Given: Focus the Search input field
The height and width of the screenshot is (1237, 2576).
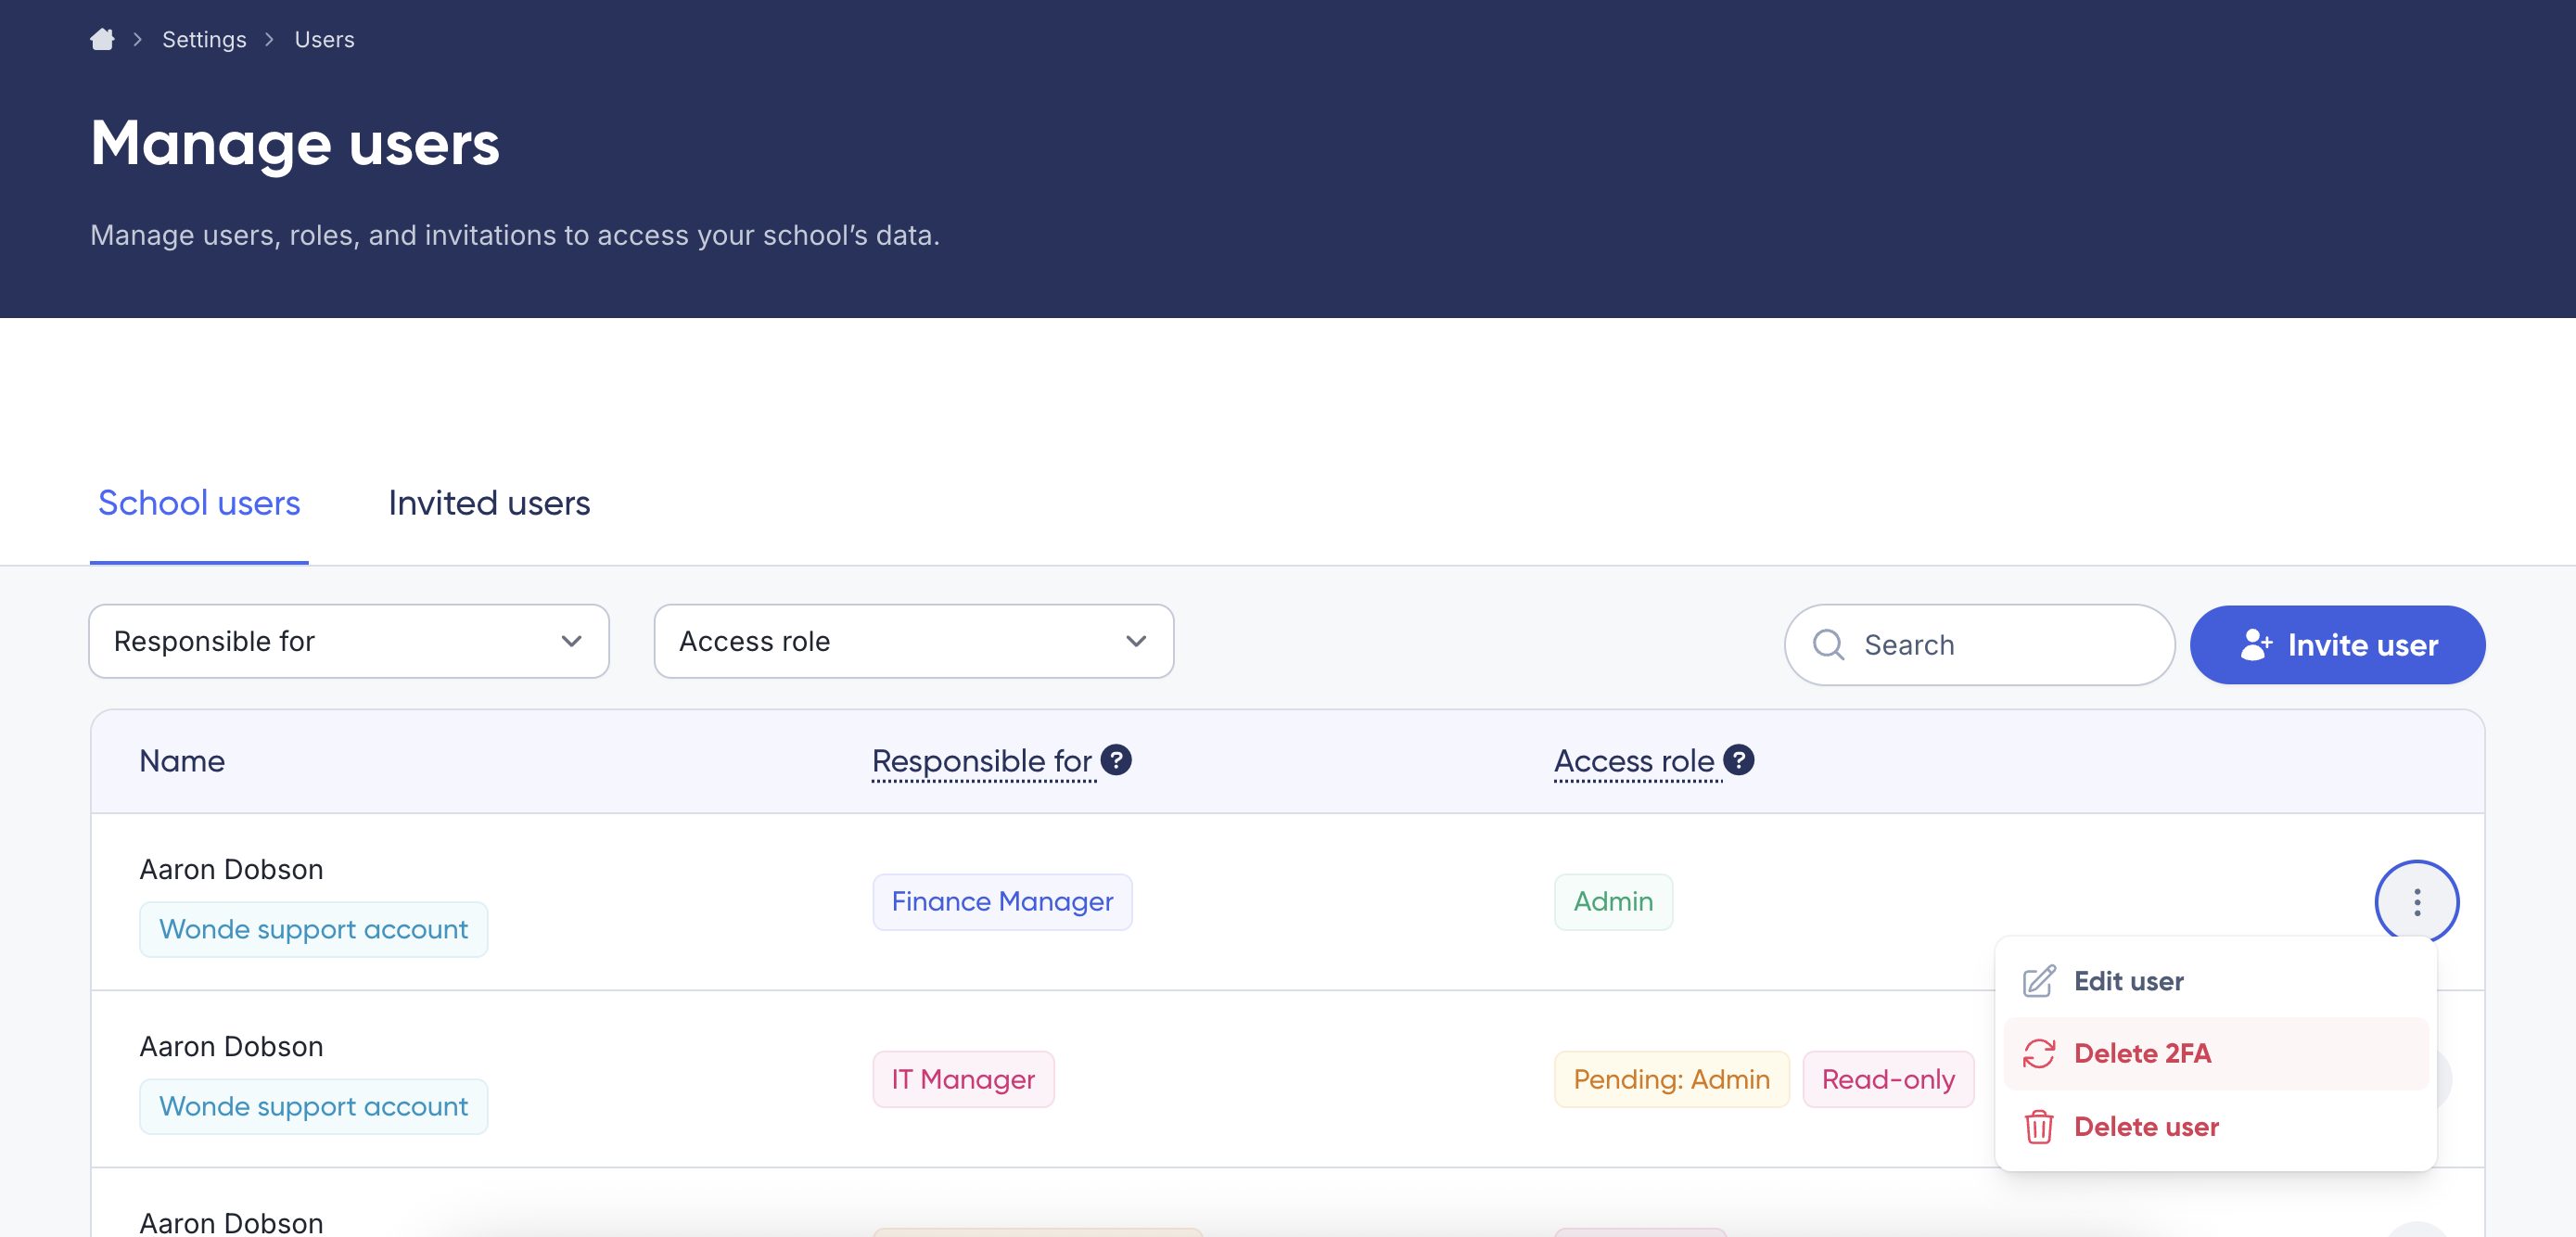Looking at the screenshot, I should tap(2005, 645).
